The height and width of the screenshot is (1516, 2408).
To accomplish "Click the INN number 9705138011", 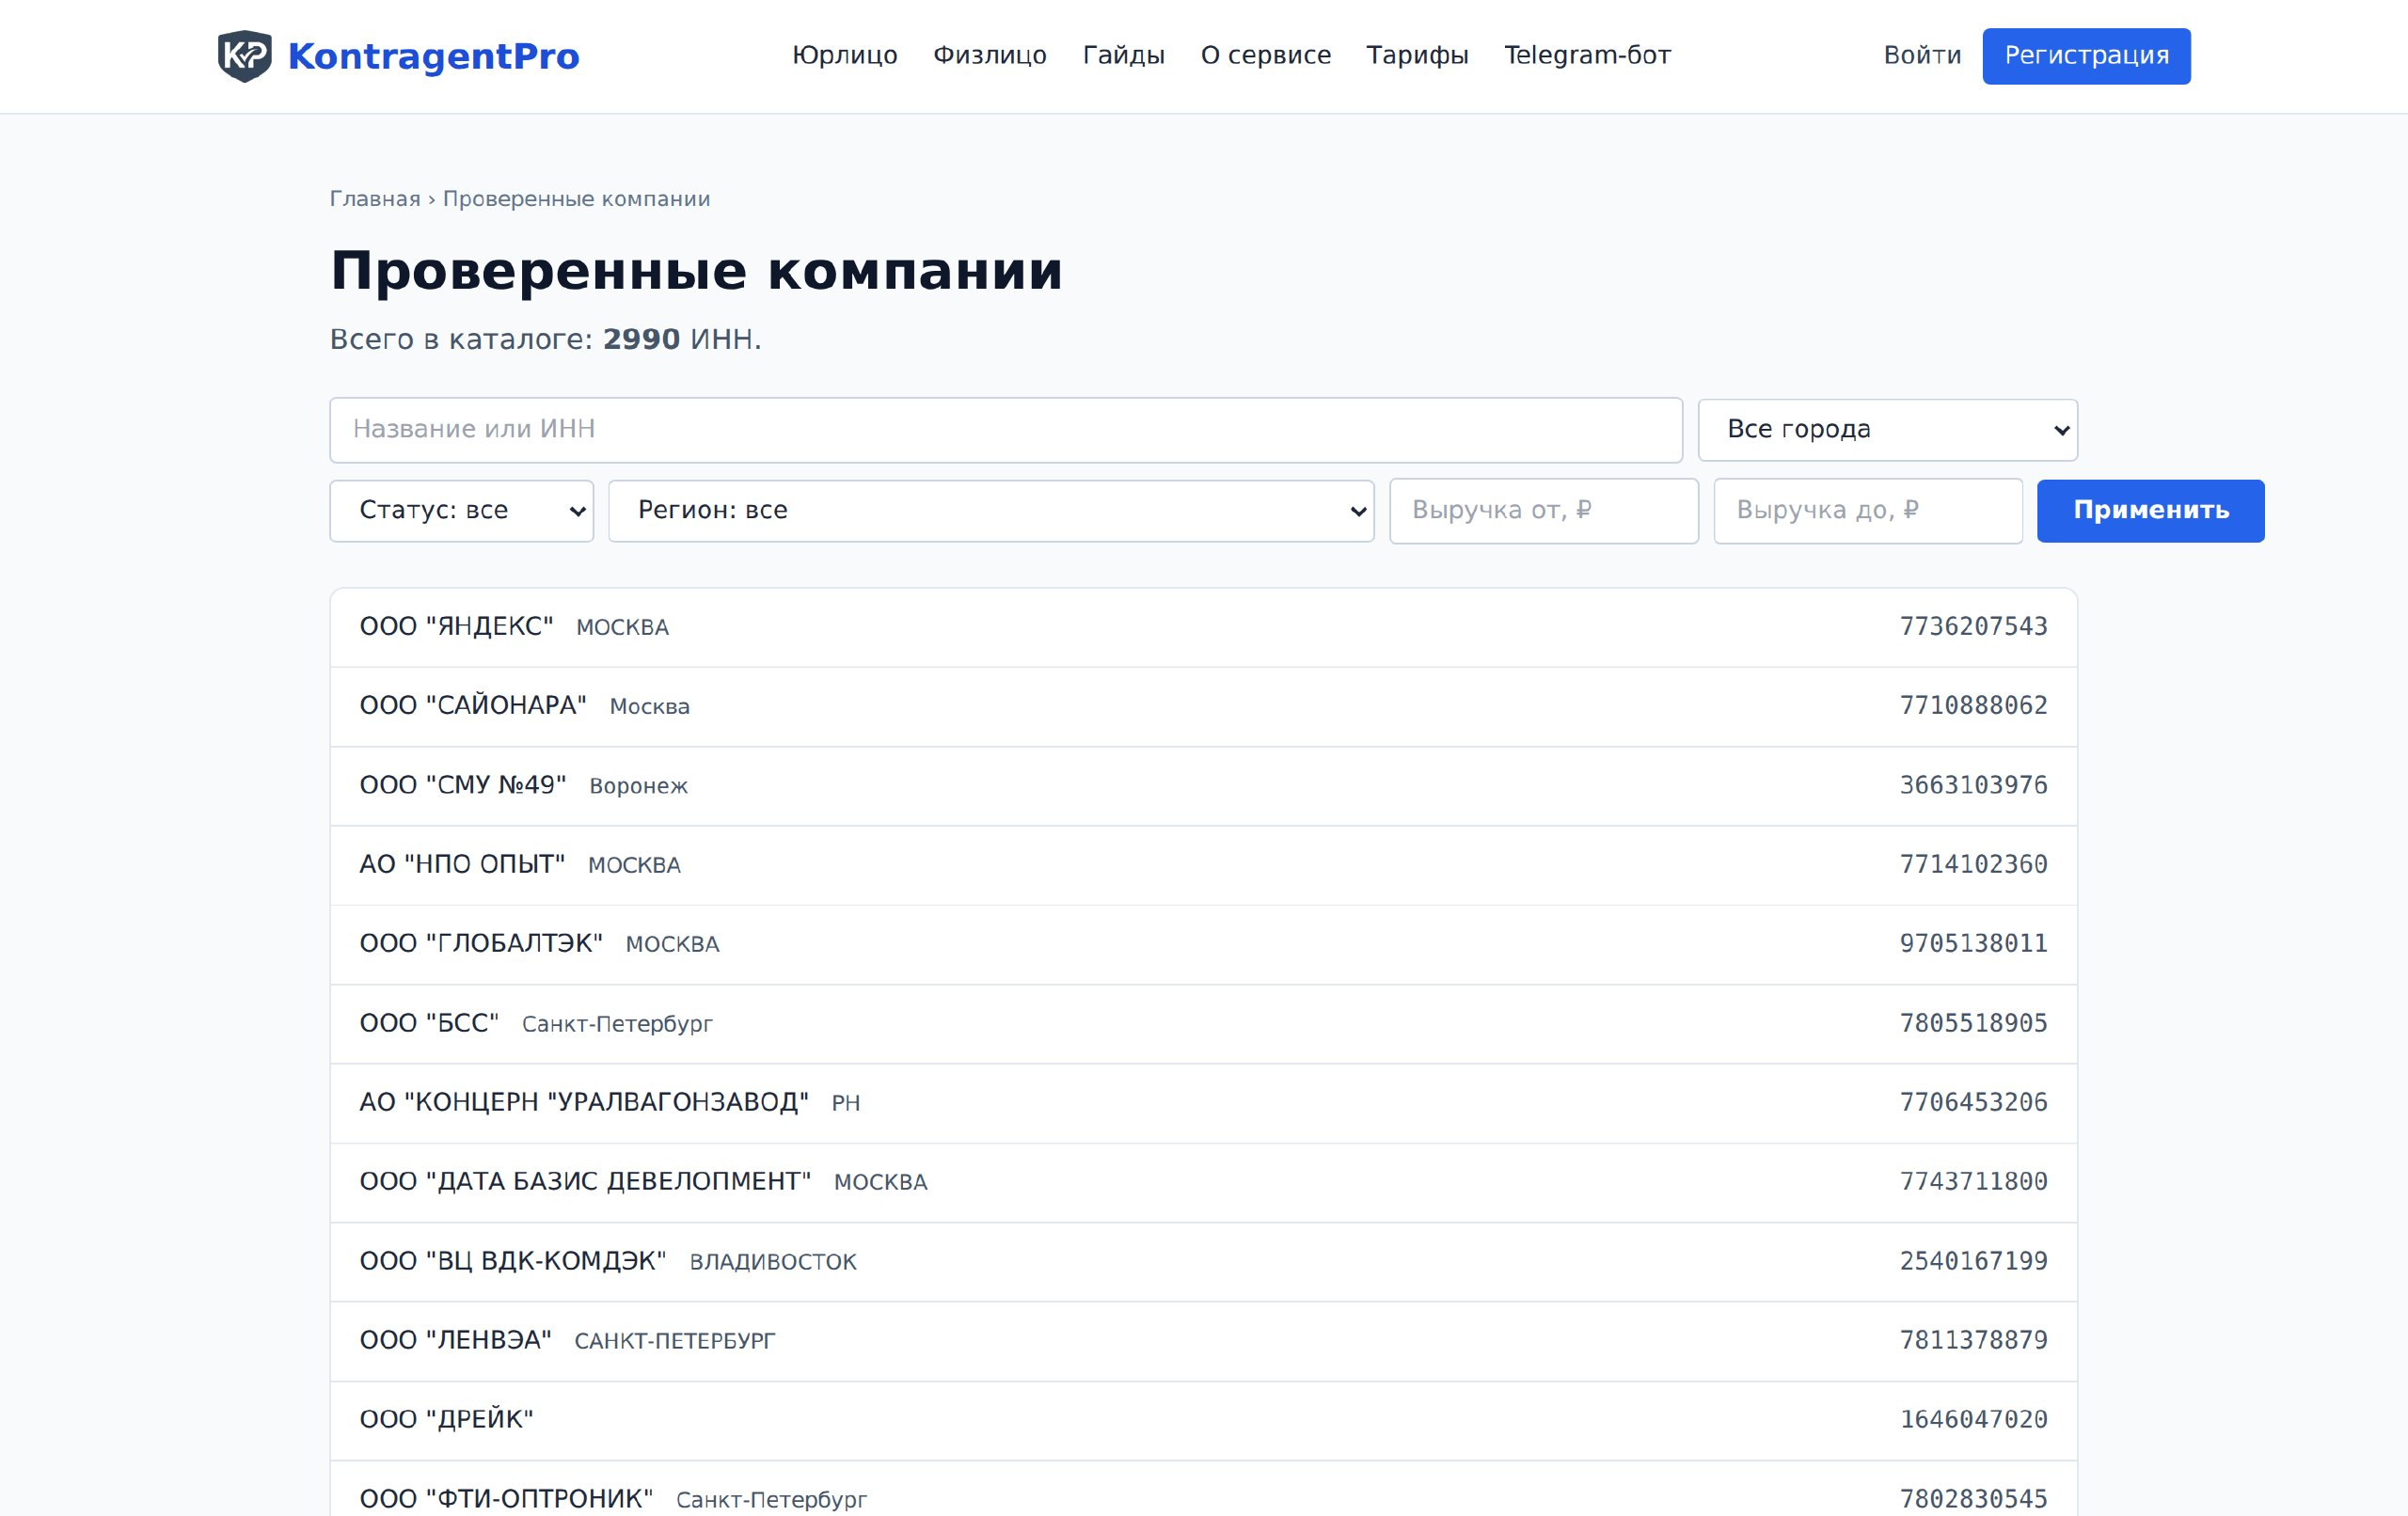I will pos(1973,944).
